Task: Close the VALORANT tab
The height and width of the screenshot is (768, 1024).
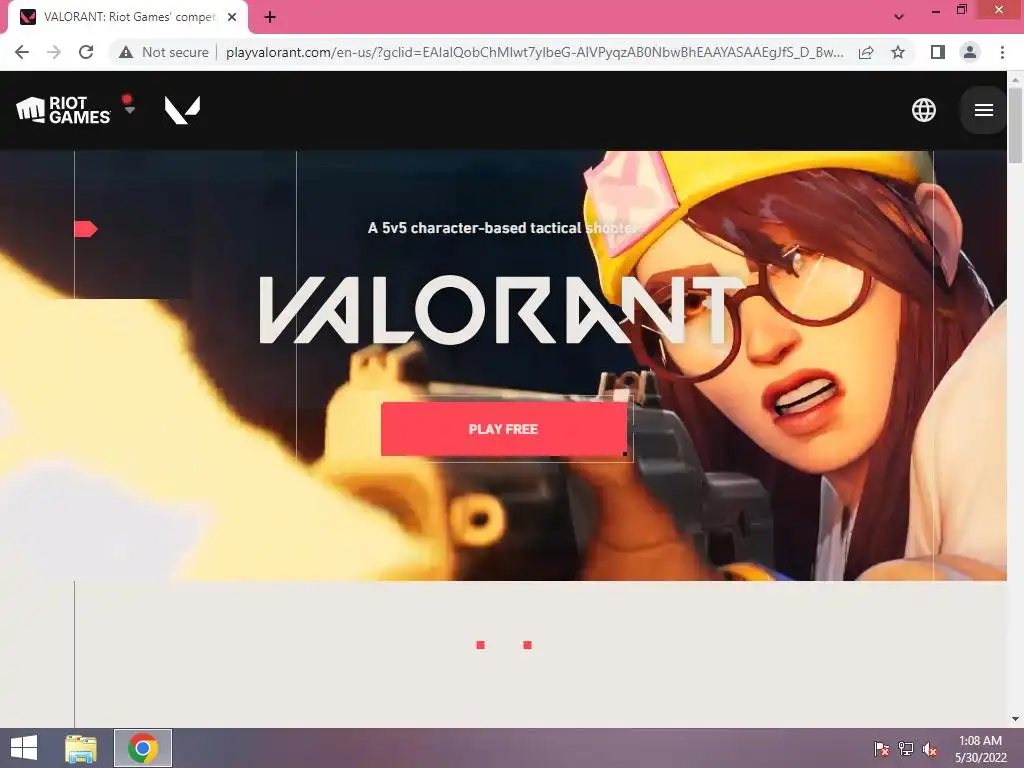Action: 232,17
